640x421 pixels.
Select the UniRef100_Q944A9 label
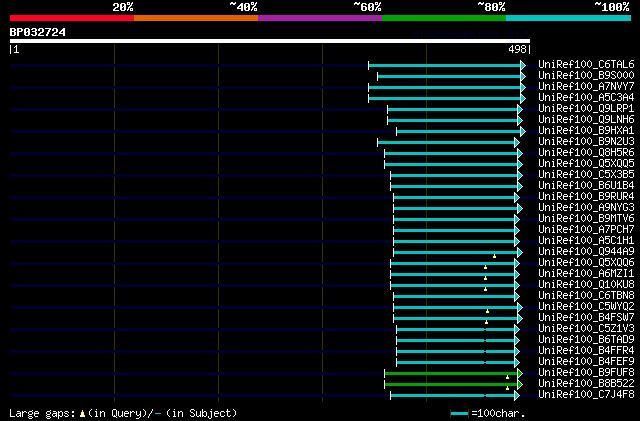pyautogui.click(x=586, y=252)
